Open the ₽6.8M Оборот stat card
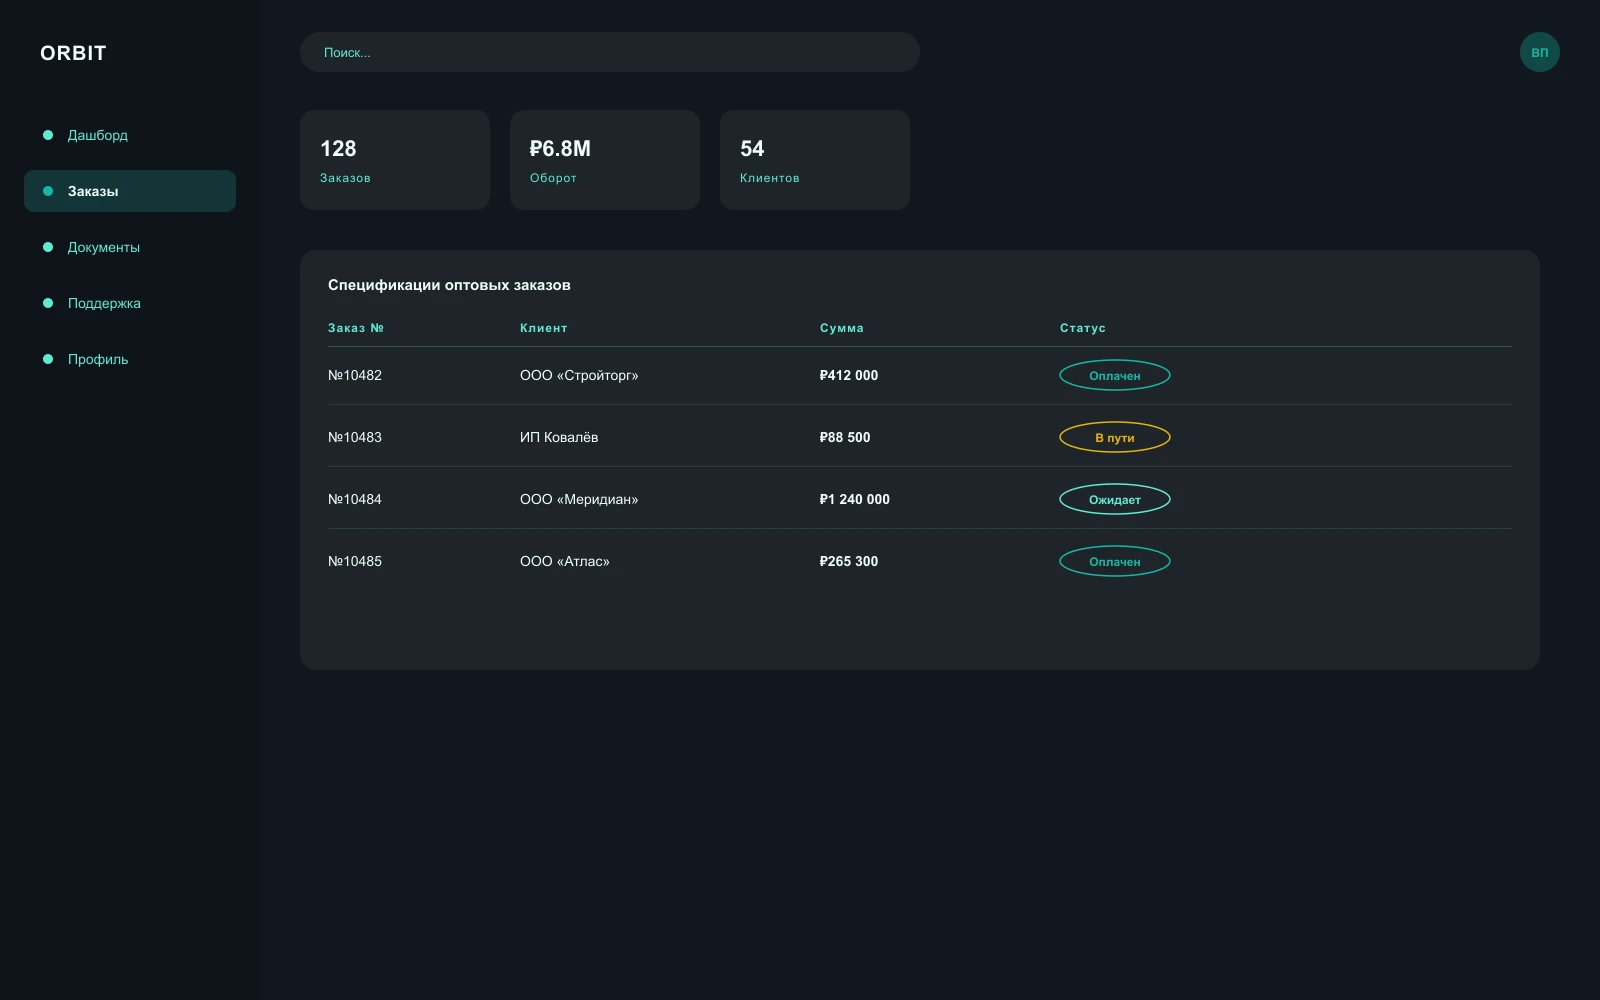Viewport: 1600px width, 1000px height. [605, 160]
